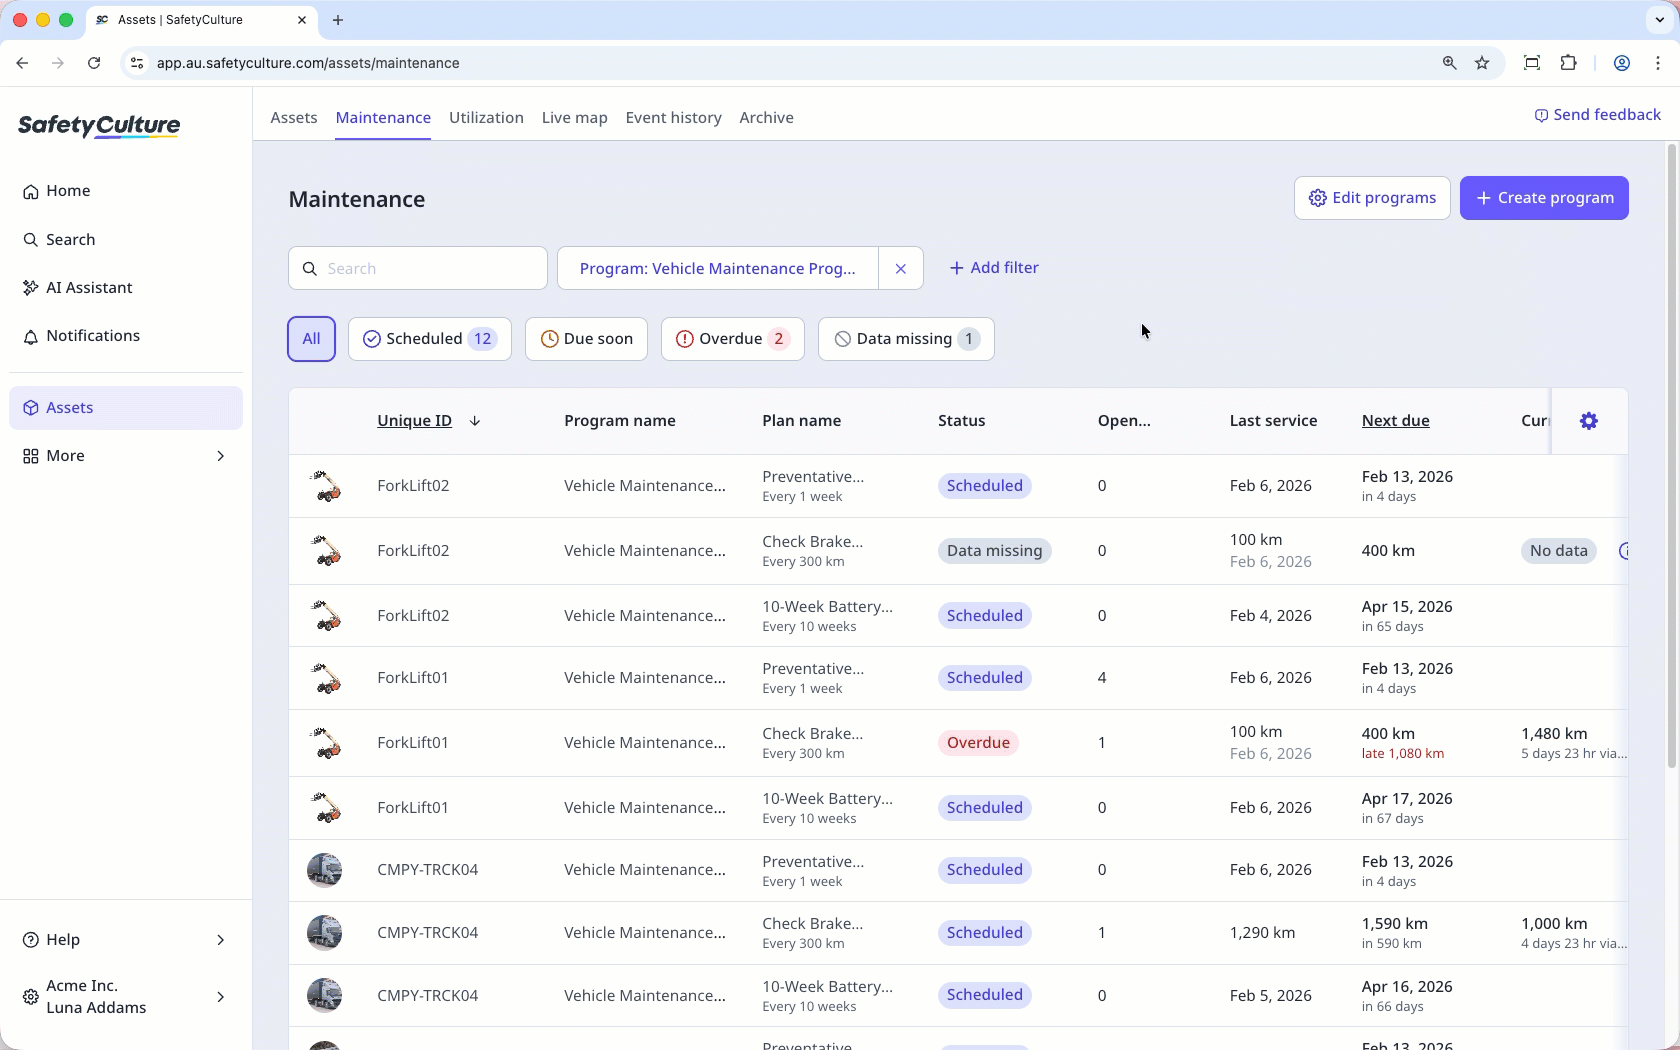Open the sidebar Search page
Screen dimensions: 1680x1050
coord(126,240)
